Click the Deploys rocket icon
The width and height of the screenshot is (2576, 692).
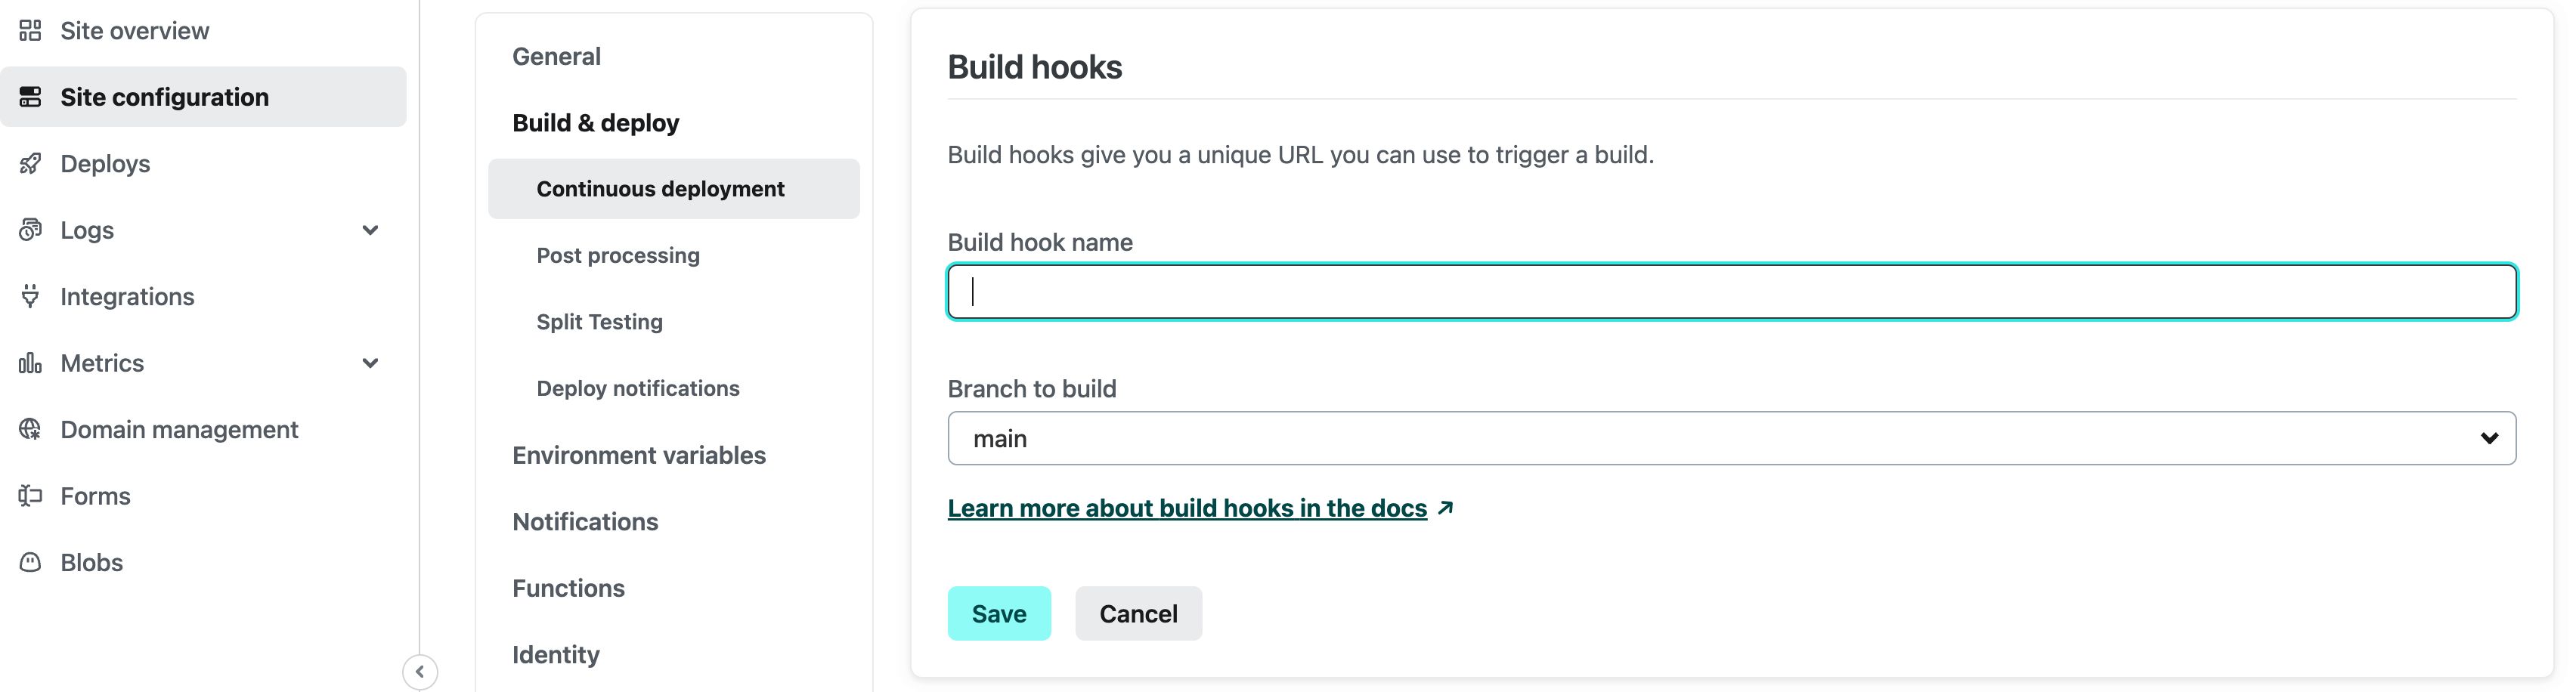[x=30, y=163]
